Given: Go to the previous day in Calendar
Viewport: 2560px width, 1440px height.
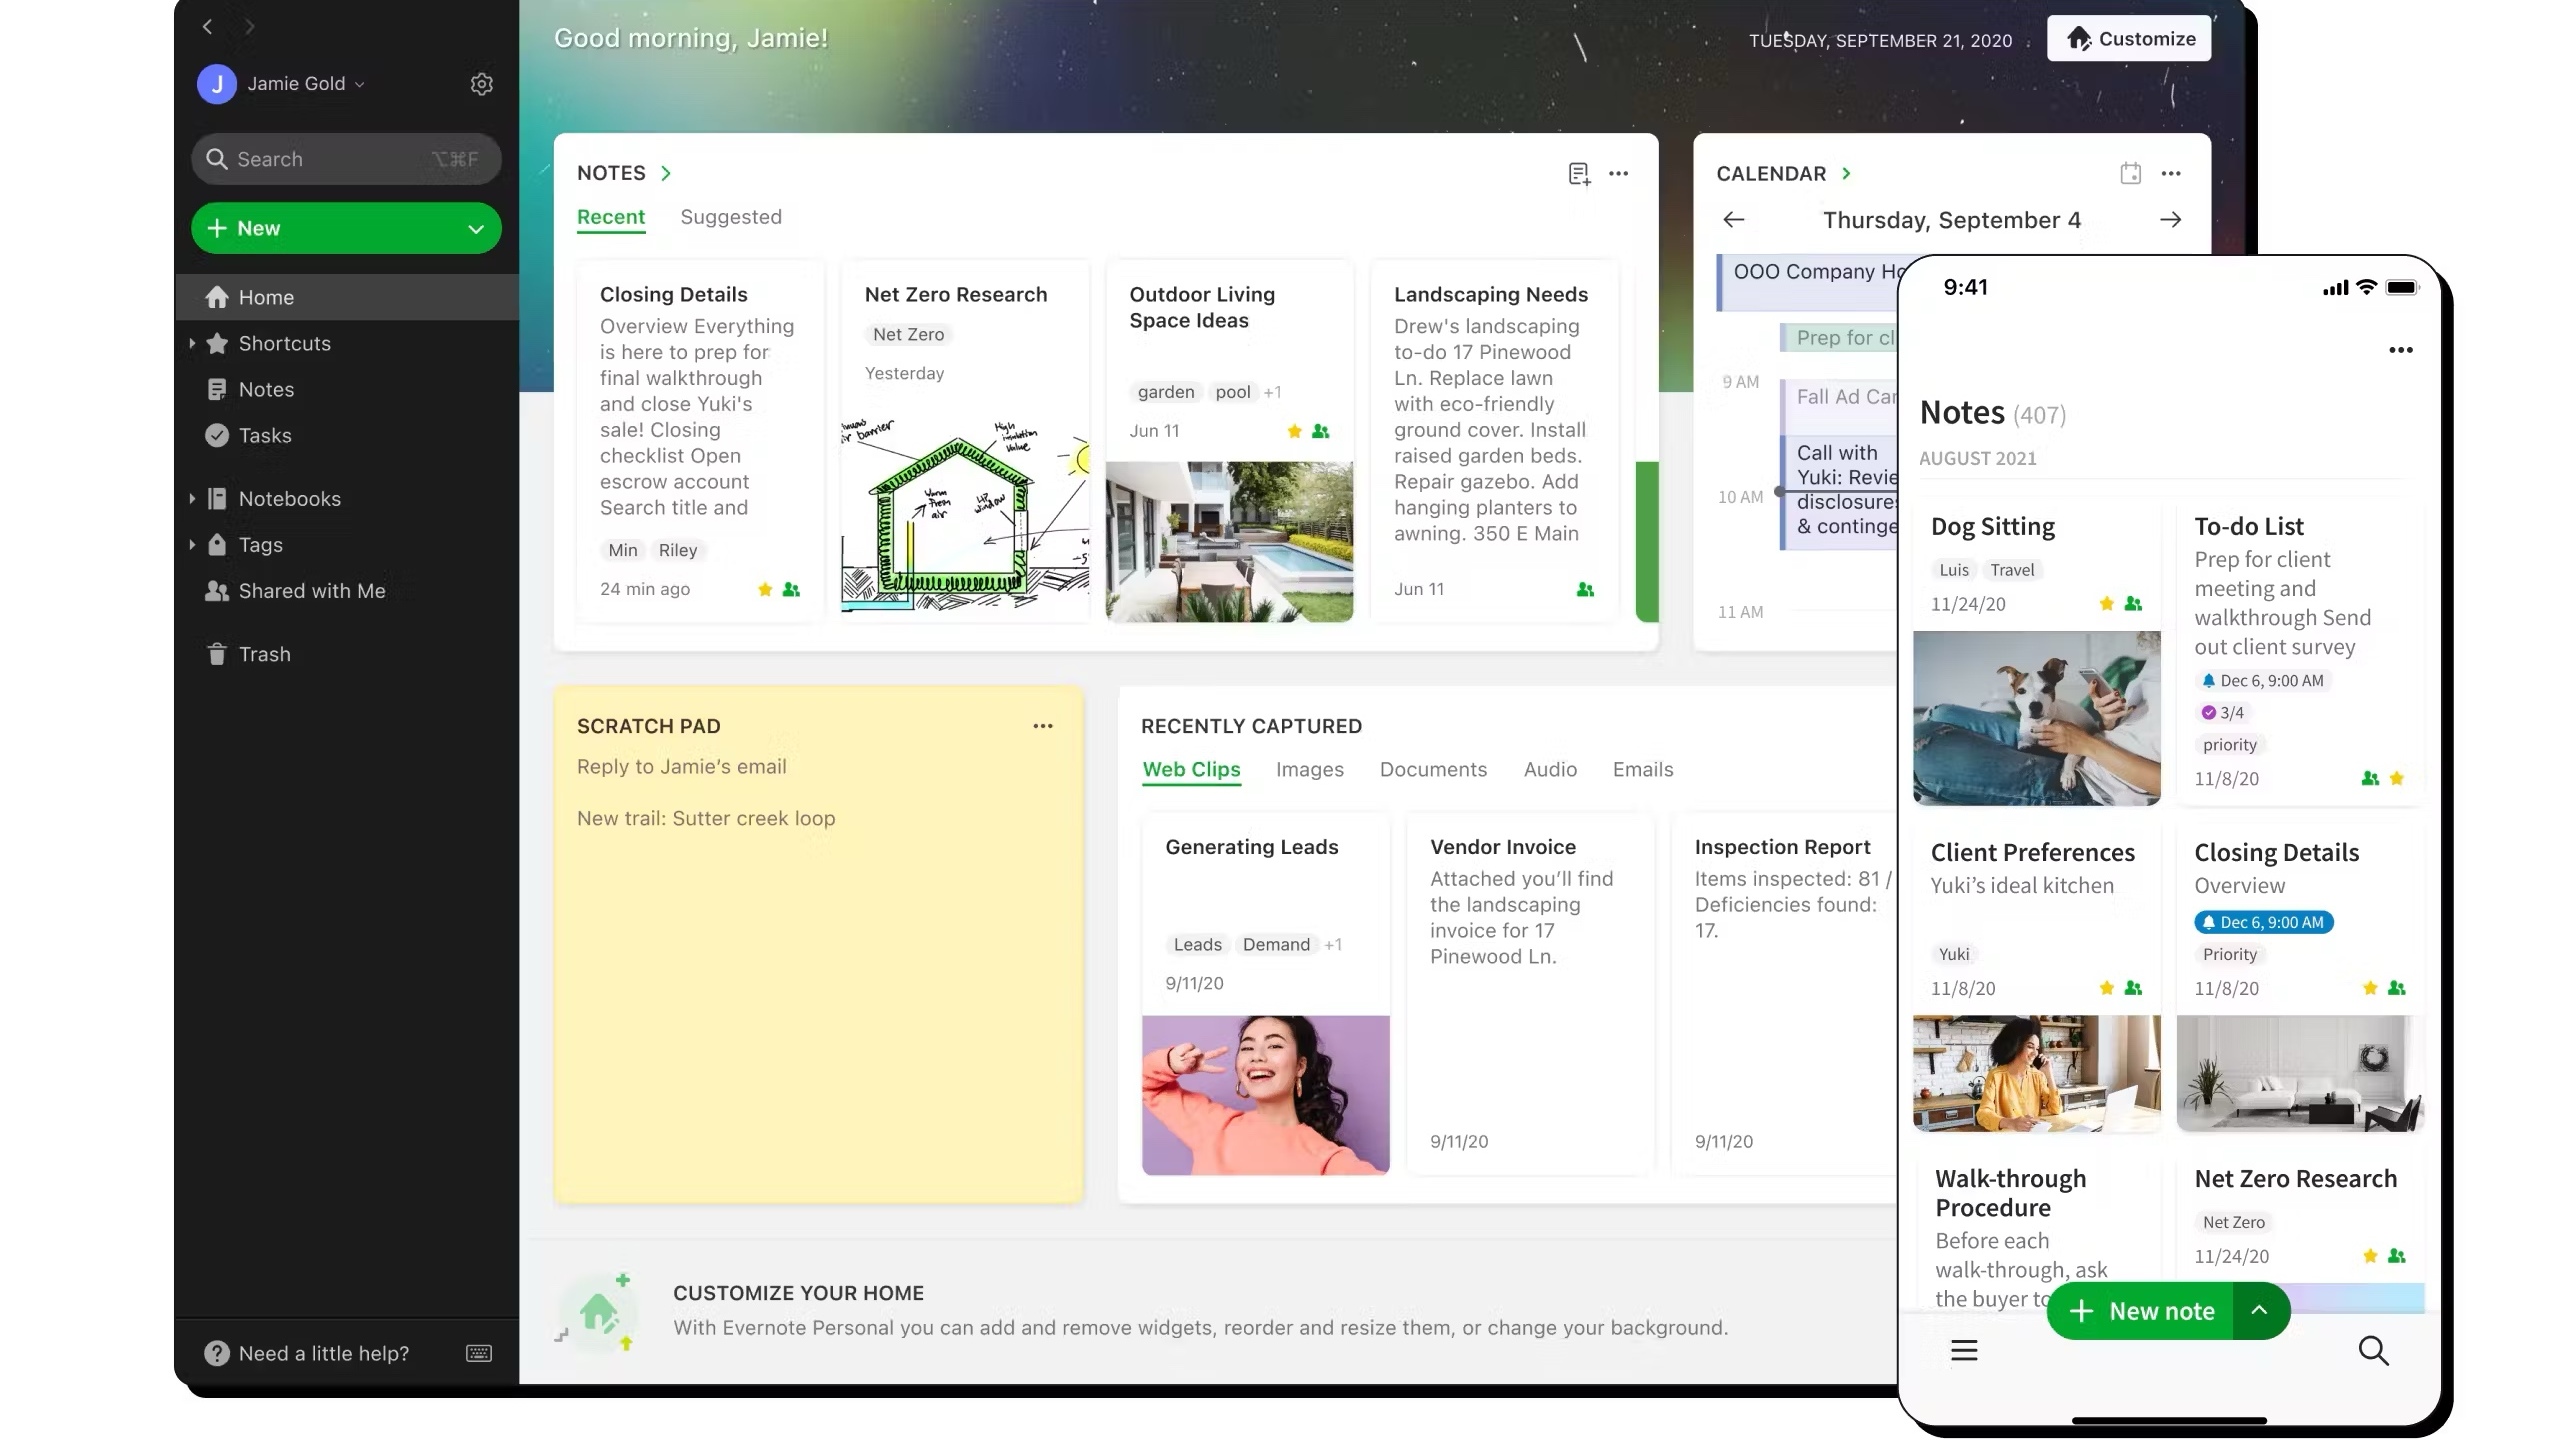Looking at the screenshot, I should point(1734,220).
